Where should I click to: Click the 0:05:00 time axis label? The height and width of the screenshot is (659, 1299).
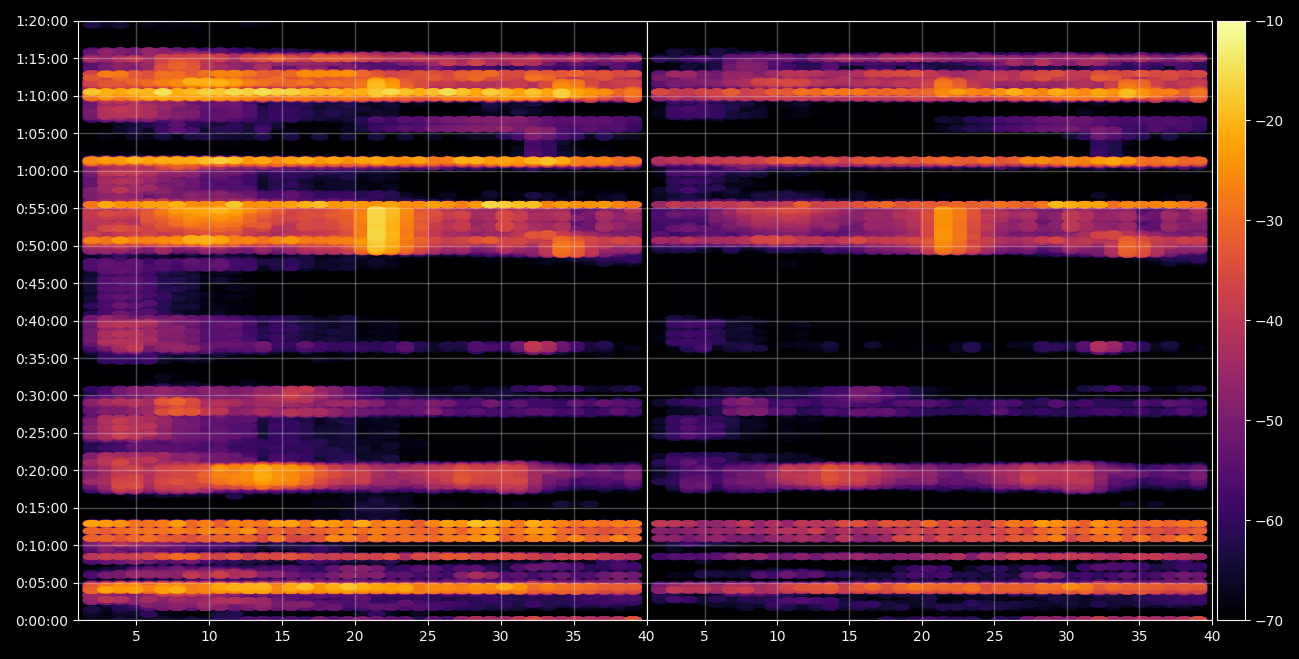[41, 583]
